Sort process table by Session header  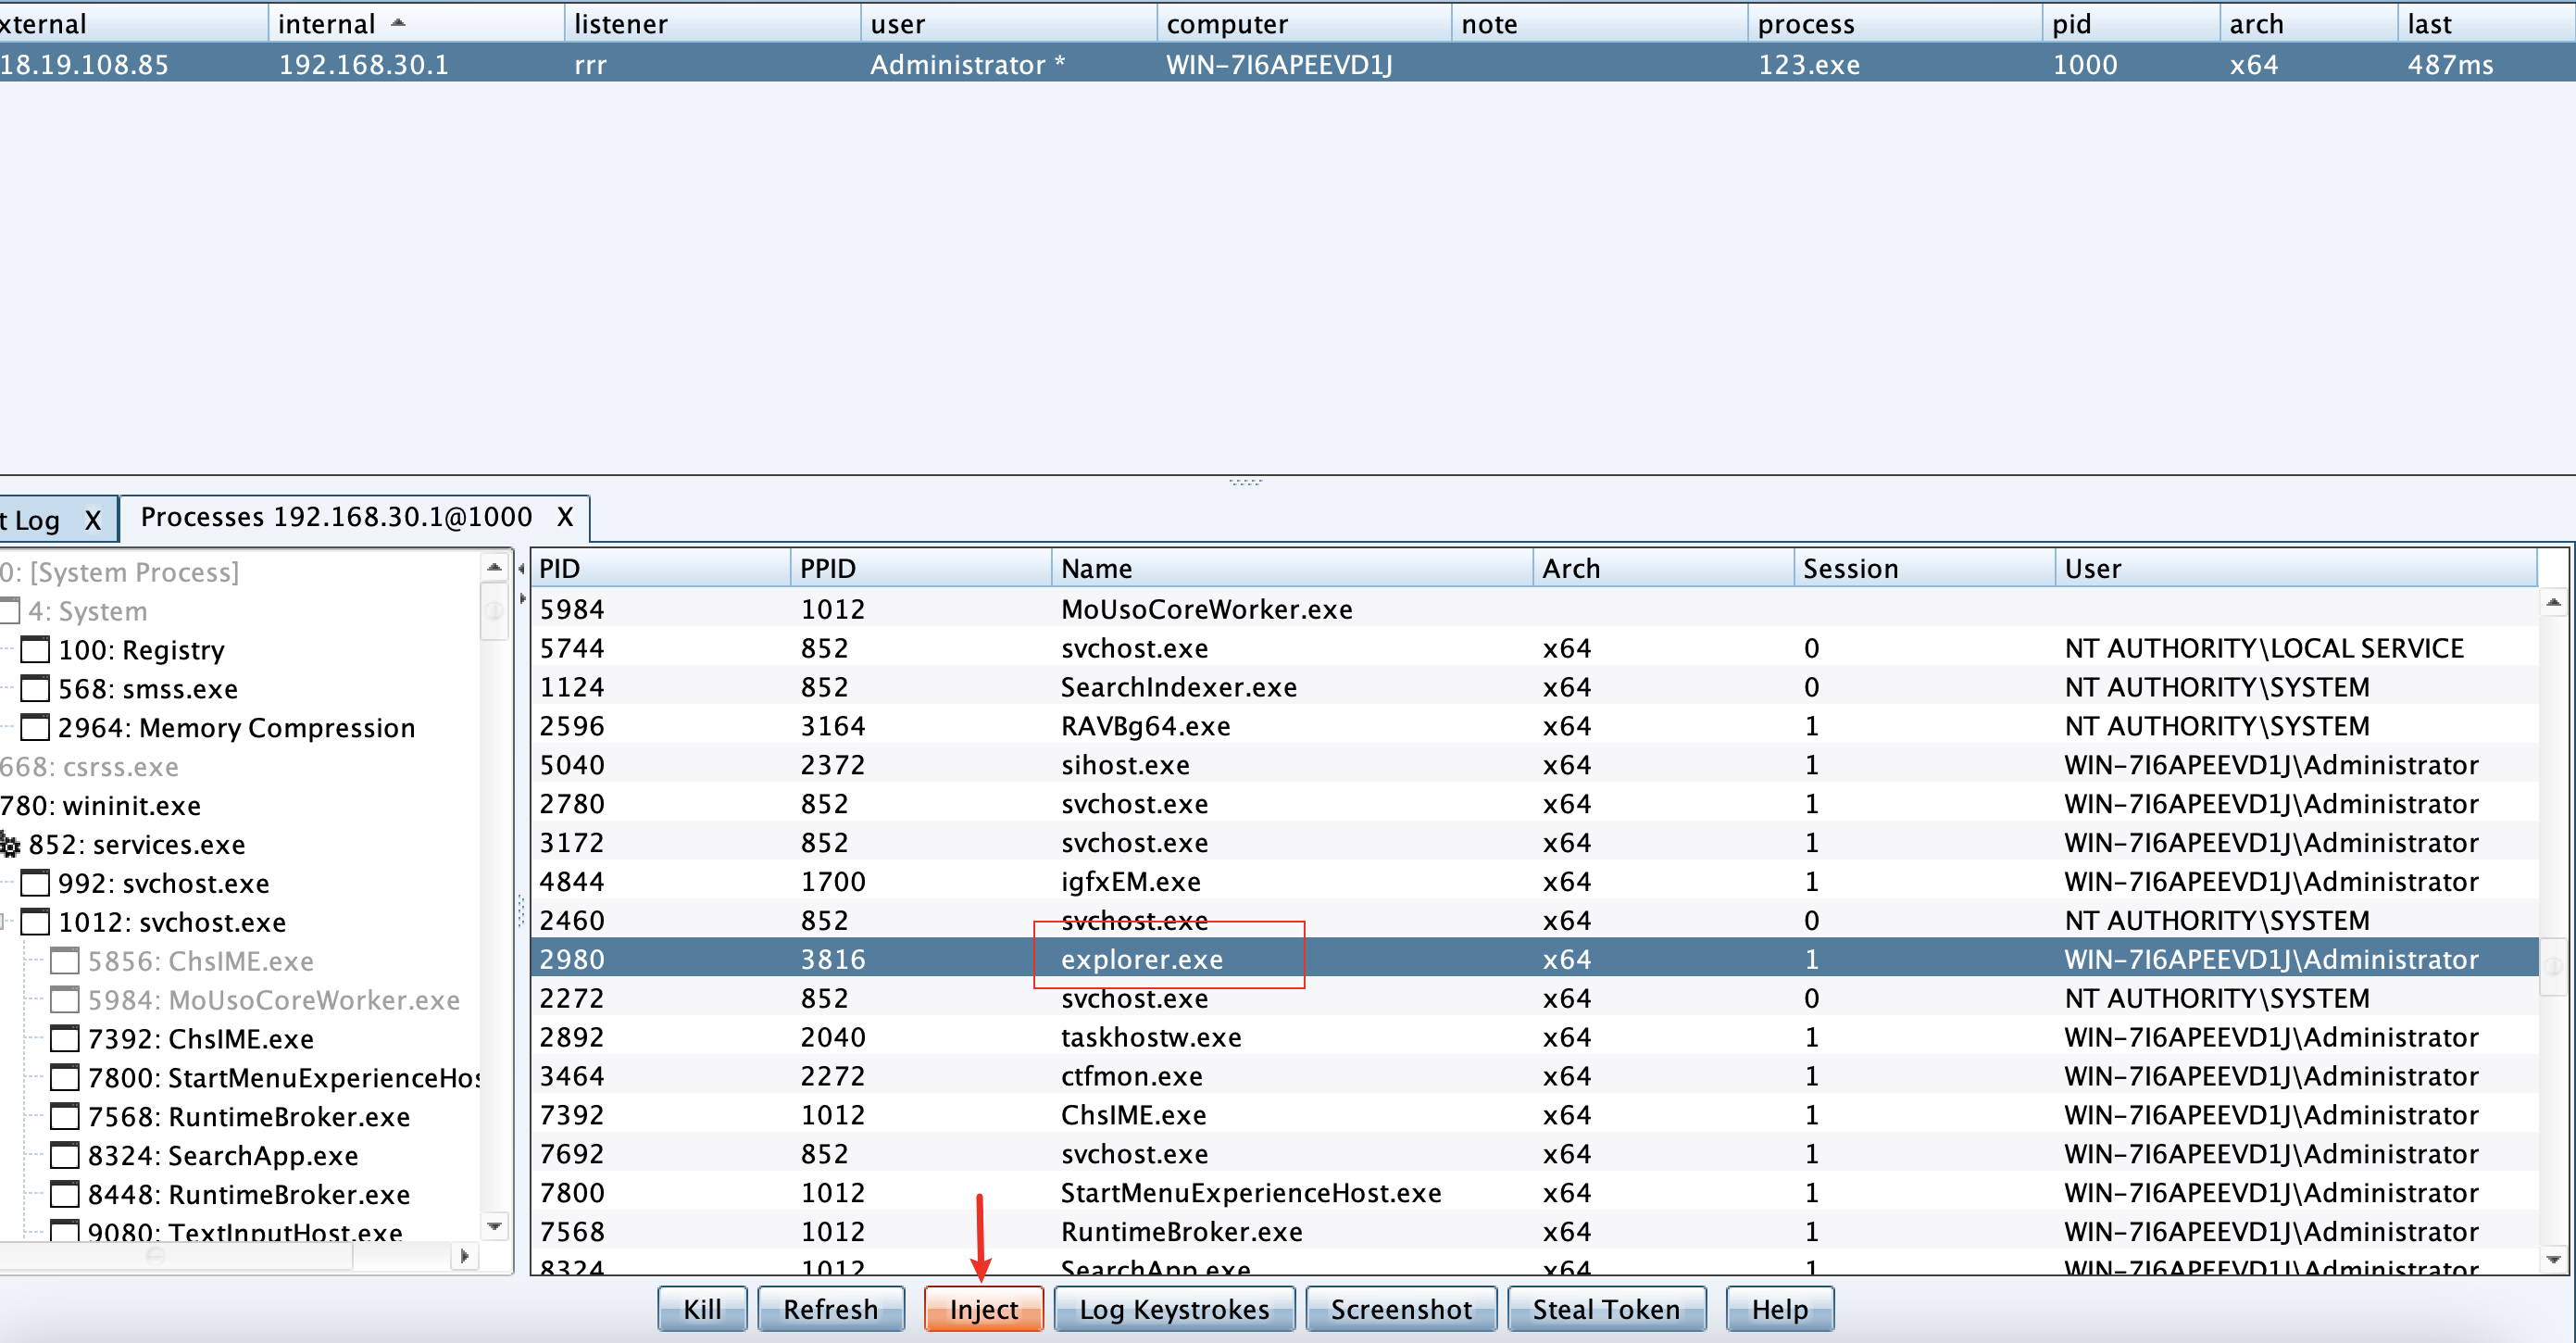1924,568
